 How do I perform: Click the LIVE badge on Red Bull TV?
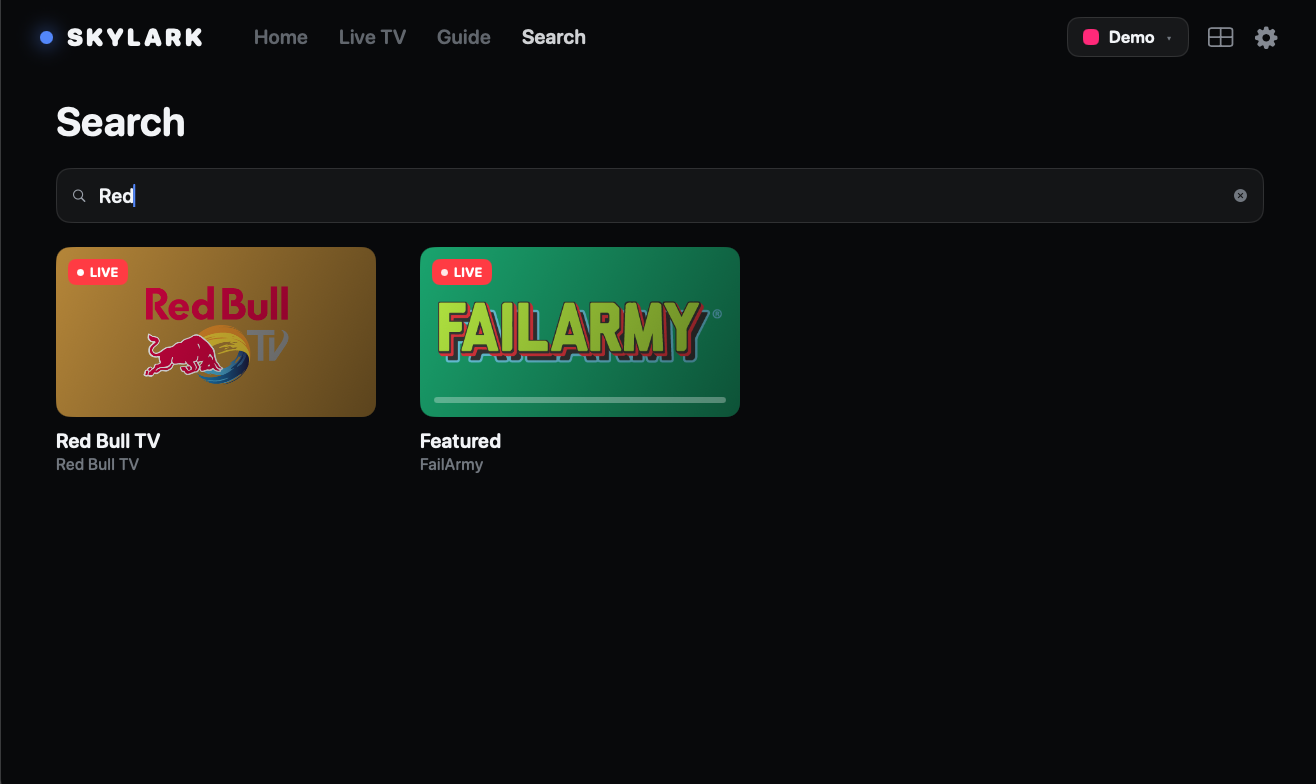pos(98,272)
